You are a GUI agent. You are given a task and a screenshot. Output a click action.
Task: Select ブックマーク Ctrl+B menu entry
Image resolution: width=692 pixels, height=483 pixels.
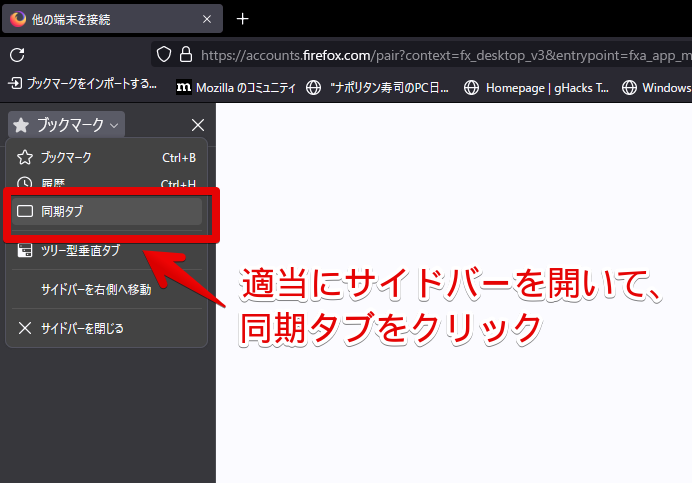(106, 158)
